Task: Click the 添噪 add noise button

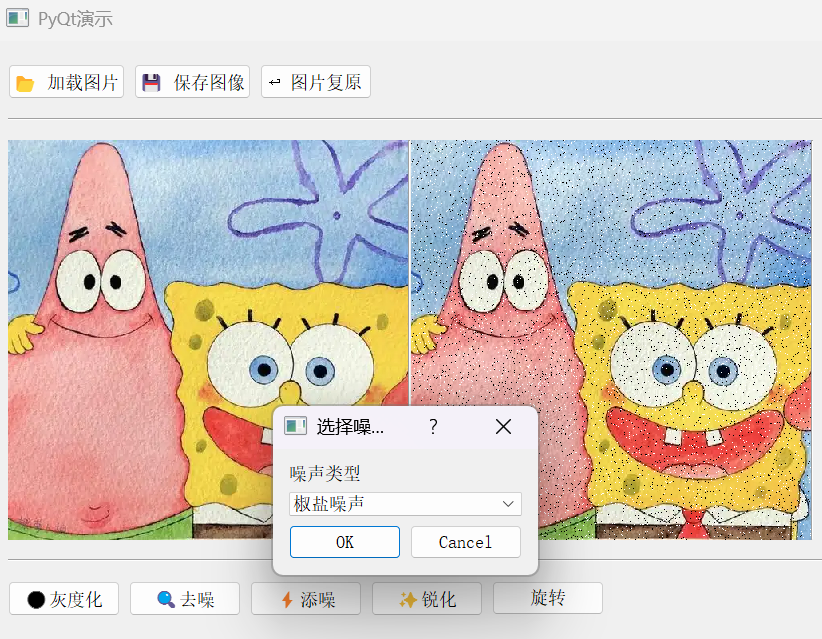Action: pyautogui.click(x=306, y=599)
